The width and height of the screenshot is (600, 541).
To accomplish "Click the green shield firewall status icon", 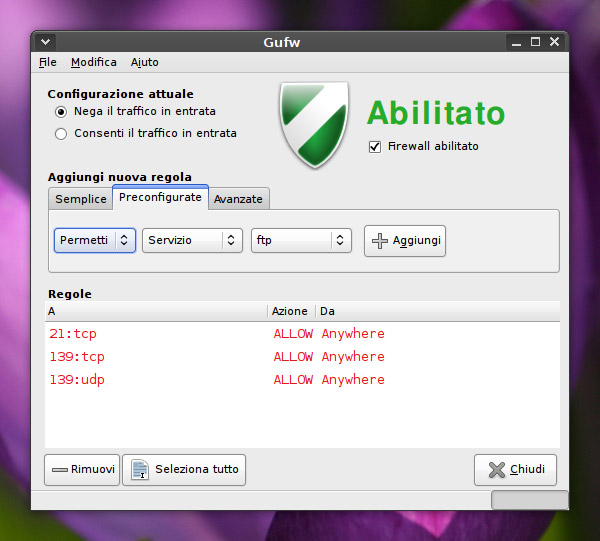I will click(314, 125).
